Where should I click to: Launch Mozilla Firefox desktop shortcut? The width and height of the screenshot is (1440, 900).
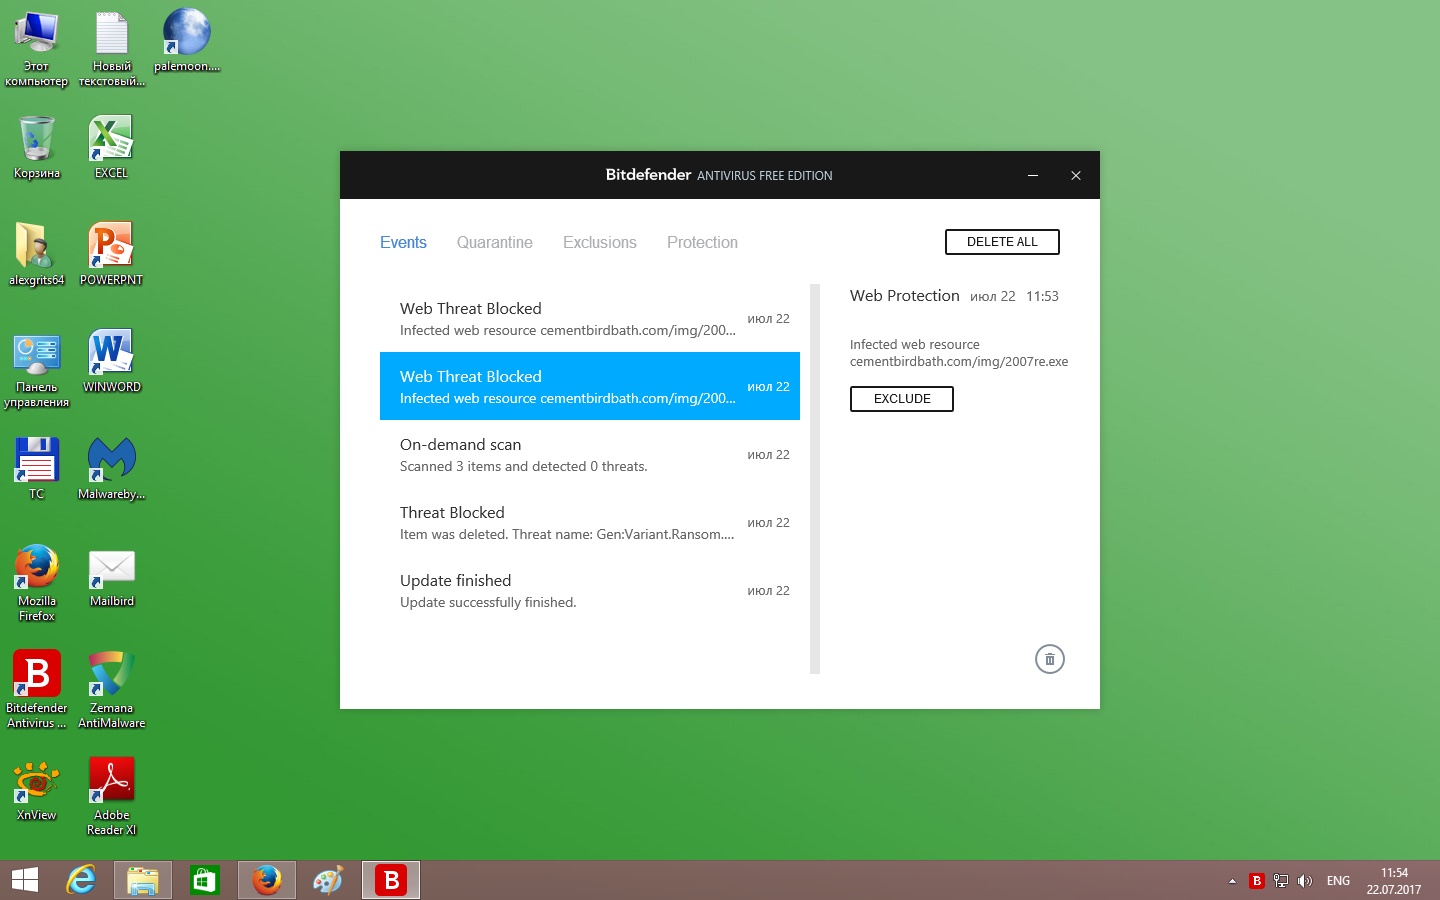36,584
